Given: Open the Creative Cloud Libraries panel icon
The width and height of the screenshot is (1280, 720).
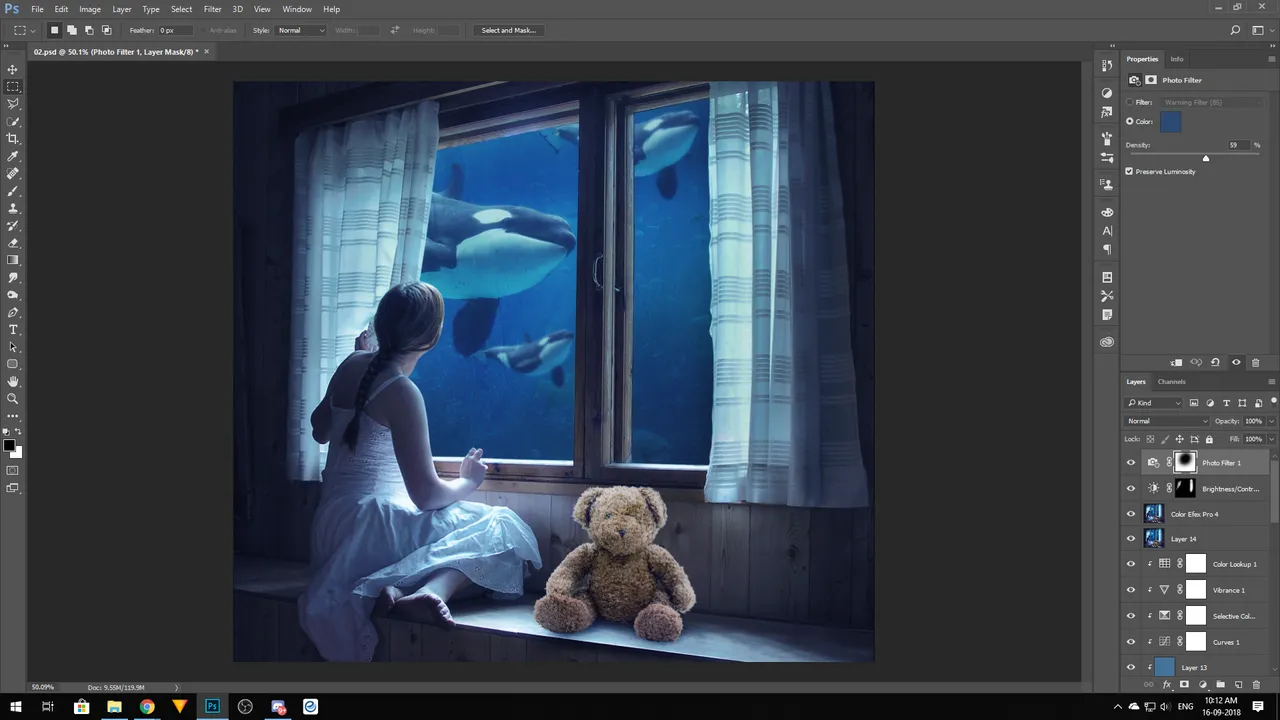Looking at the screenshot, I should (1107, 342).
